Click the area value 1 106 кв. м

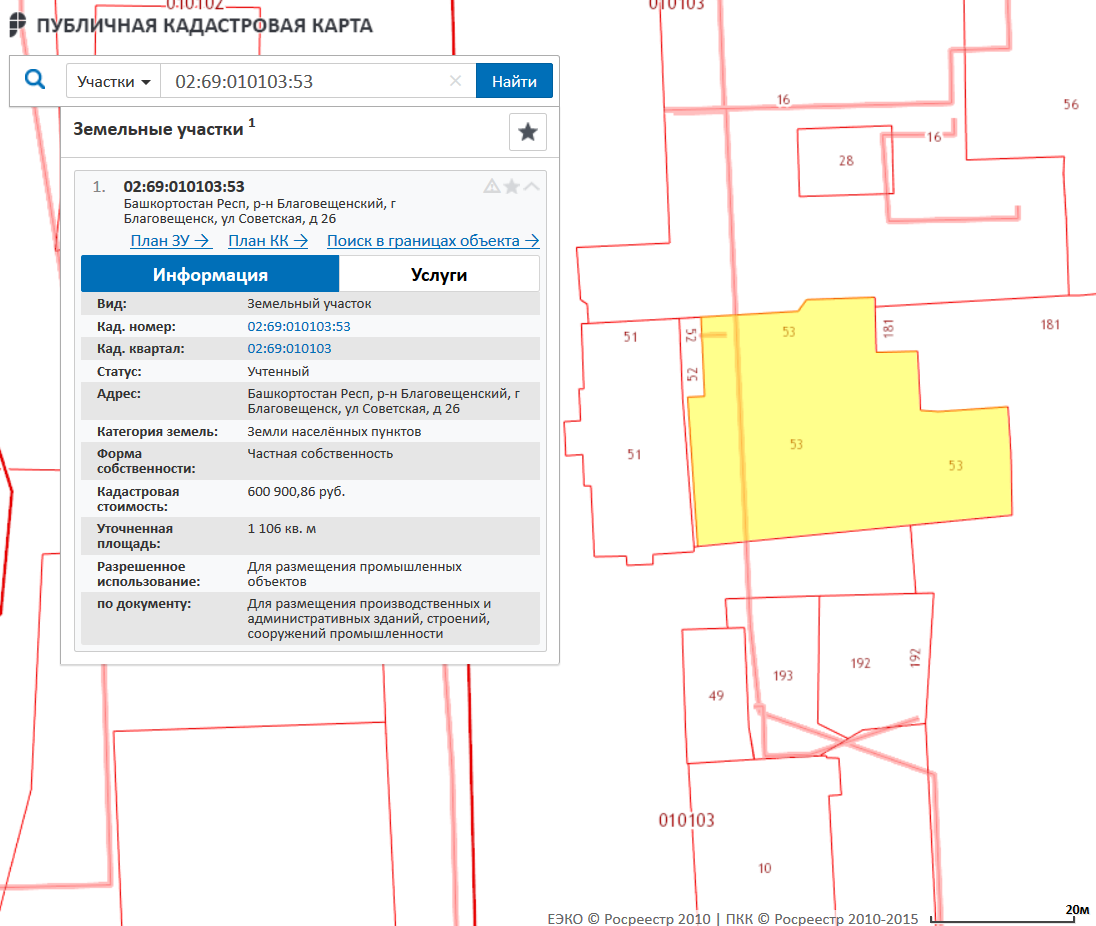click(281, 529)
